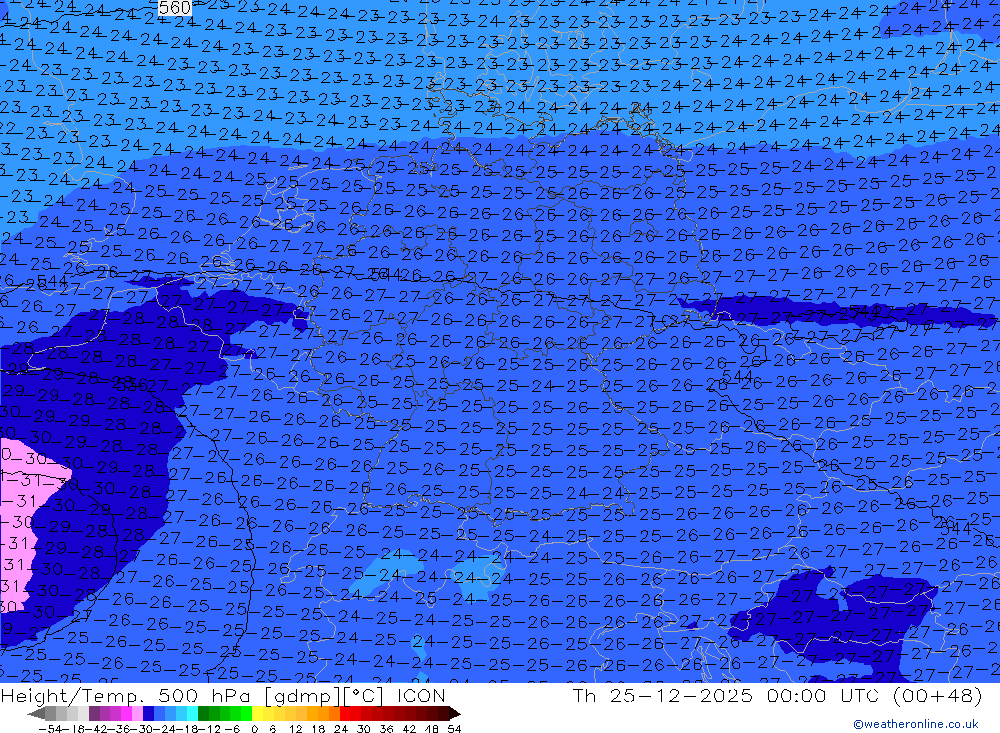Click the right arrow end of the color scale

coord(455,713)
